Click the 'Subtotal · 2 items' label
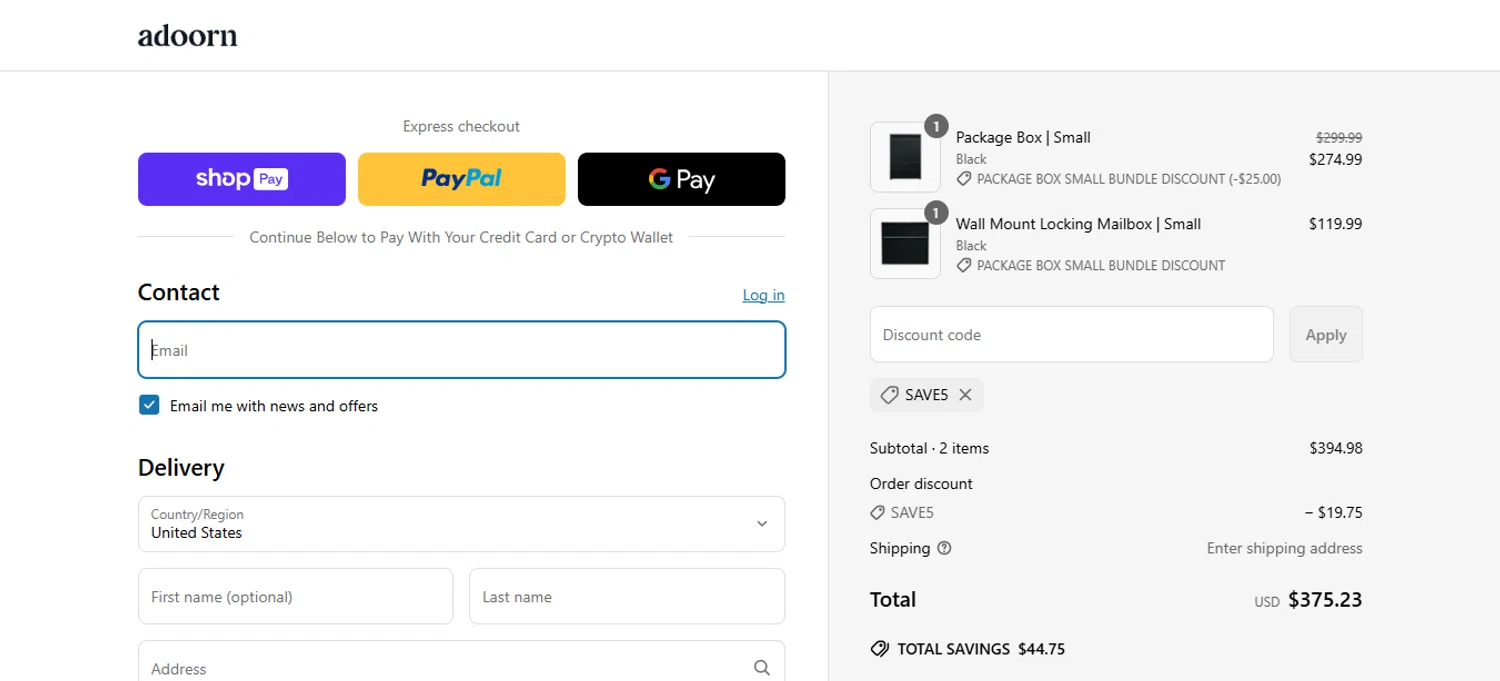The image size is (1500, 681). (x=929, y=448)
